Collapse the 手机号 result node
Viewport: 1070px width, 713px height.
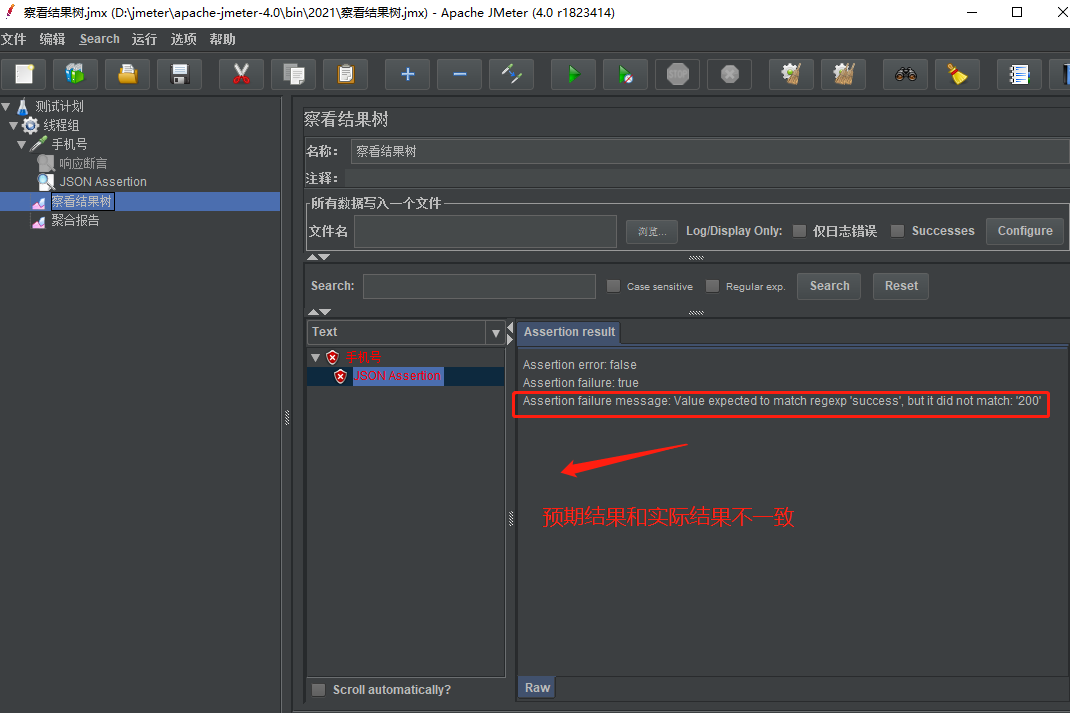(x=315, y=358)
